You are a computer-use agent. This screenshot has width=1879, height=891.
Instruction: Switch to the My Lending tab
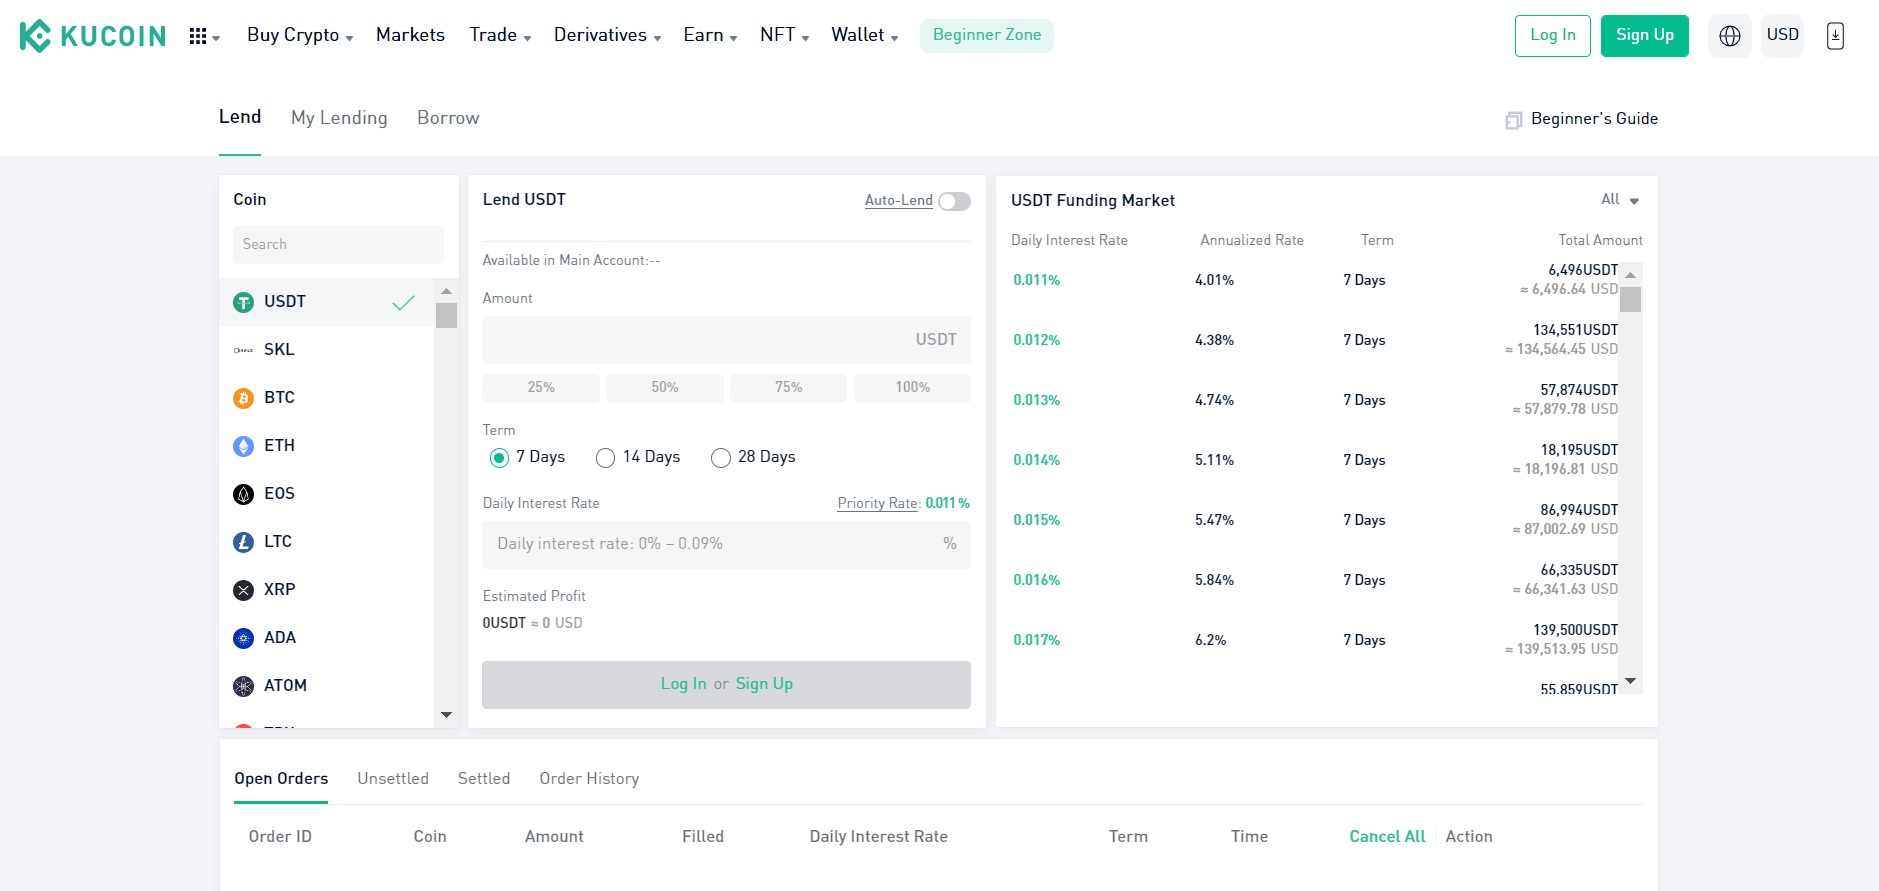pyautogui.click(x=339, y=118)
